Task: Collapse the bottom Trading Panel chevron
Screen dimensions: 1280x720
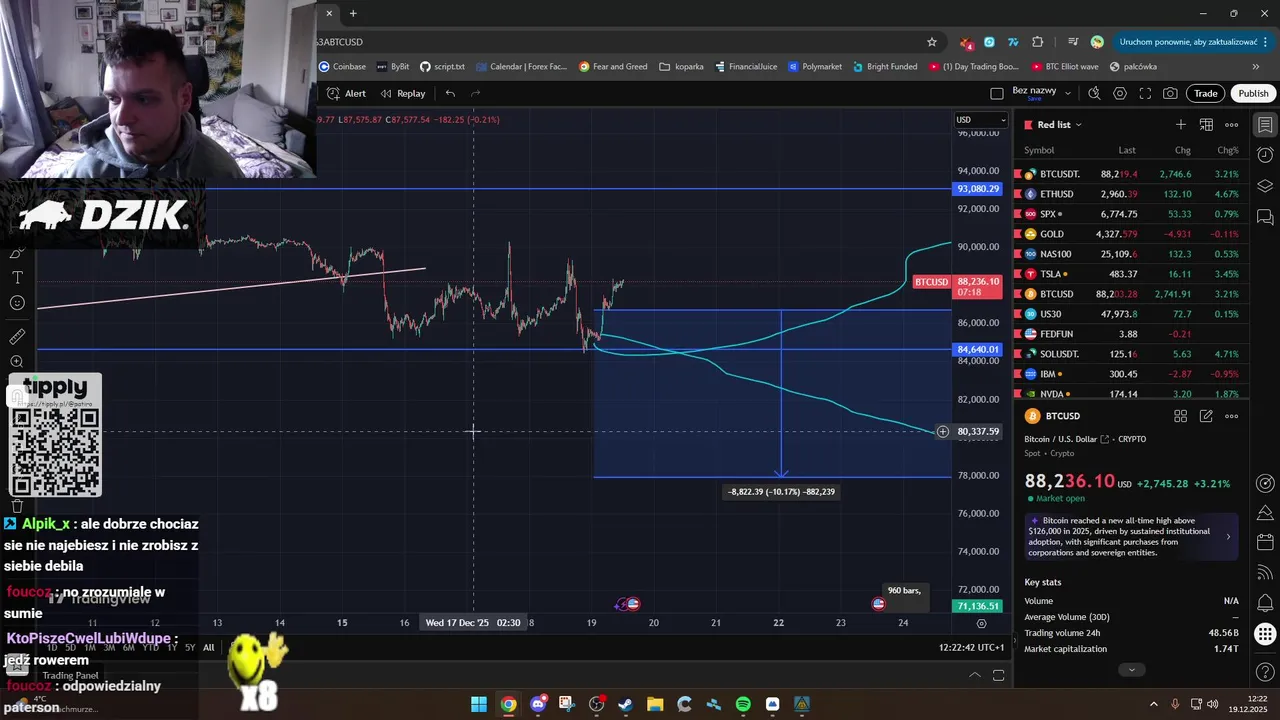Action: (x=974, y=675)
